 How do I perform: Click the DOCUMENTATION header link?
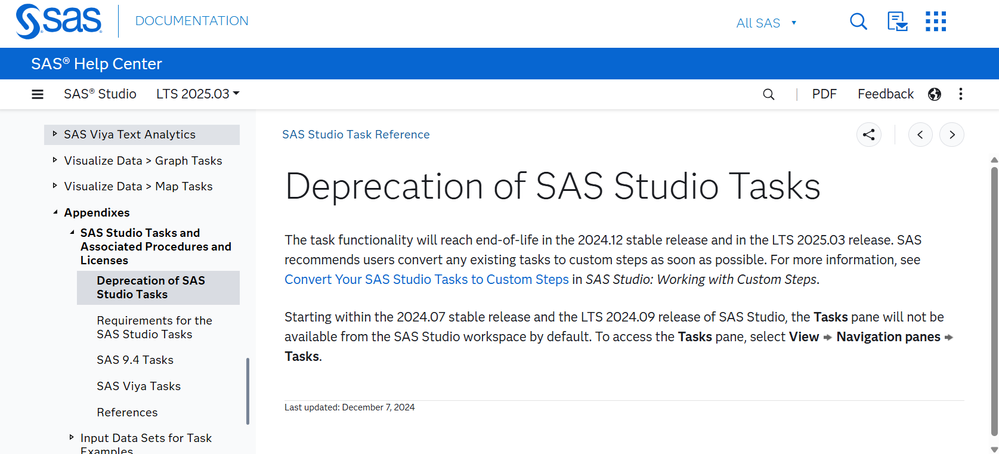[192, 21]
